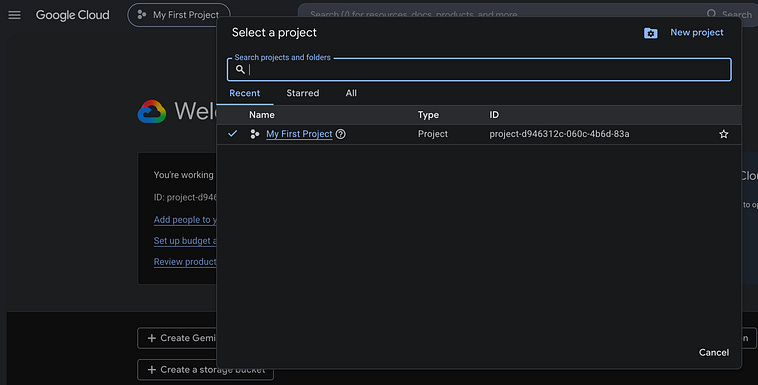The width and height of the screenshot is (758, 385).
Task: Switch to the Recent tab
Action: point(245,93)
